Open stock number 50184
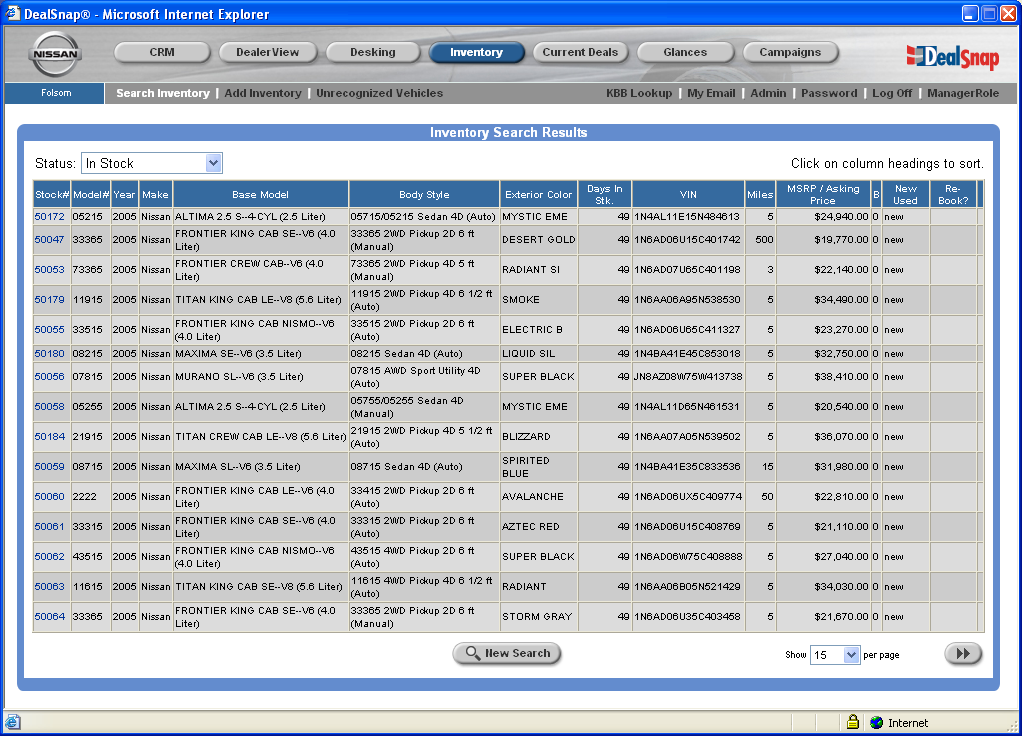 pos(50,437)
